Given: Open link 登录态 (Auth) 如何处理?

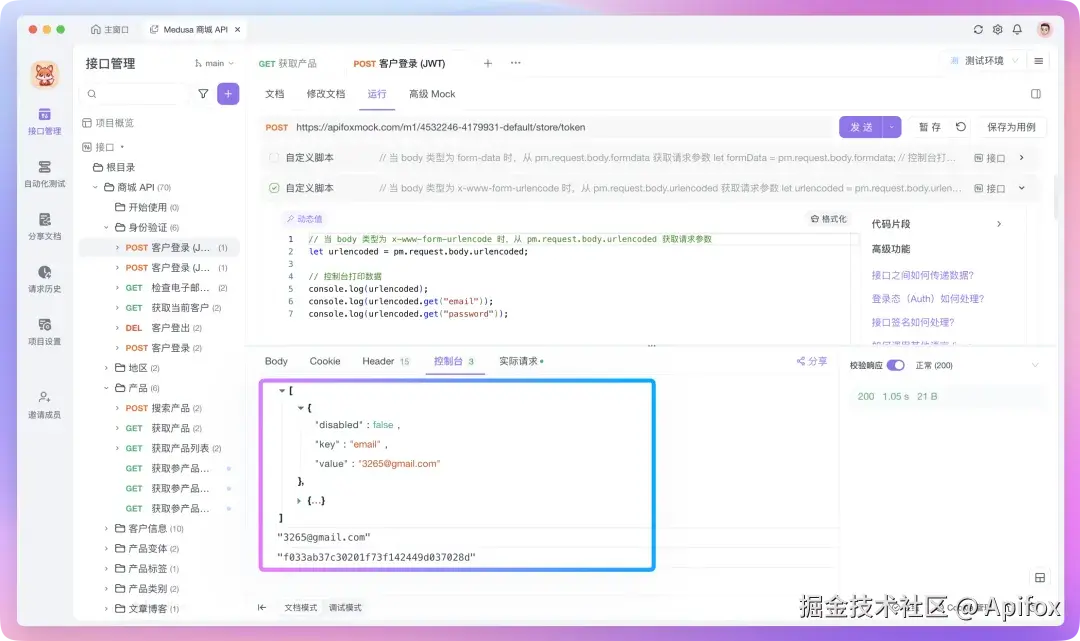Looking at the screenshot, I should click(927, 299).
